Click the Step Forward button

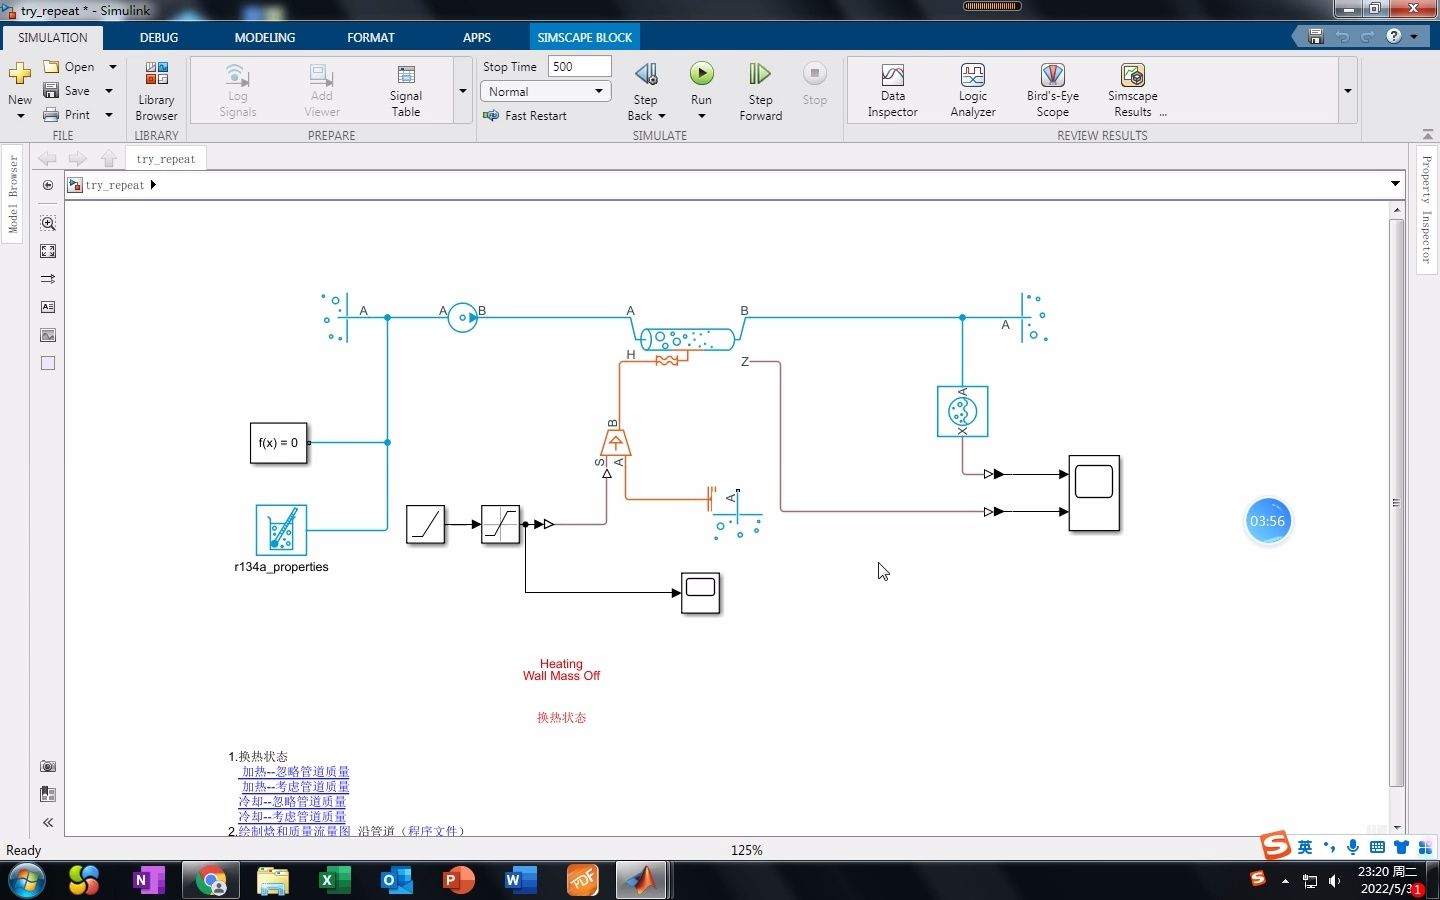click(760, 88)
